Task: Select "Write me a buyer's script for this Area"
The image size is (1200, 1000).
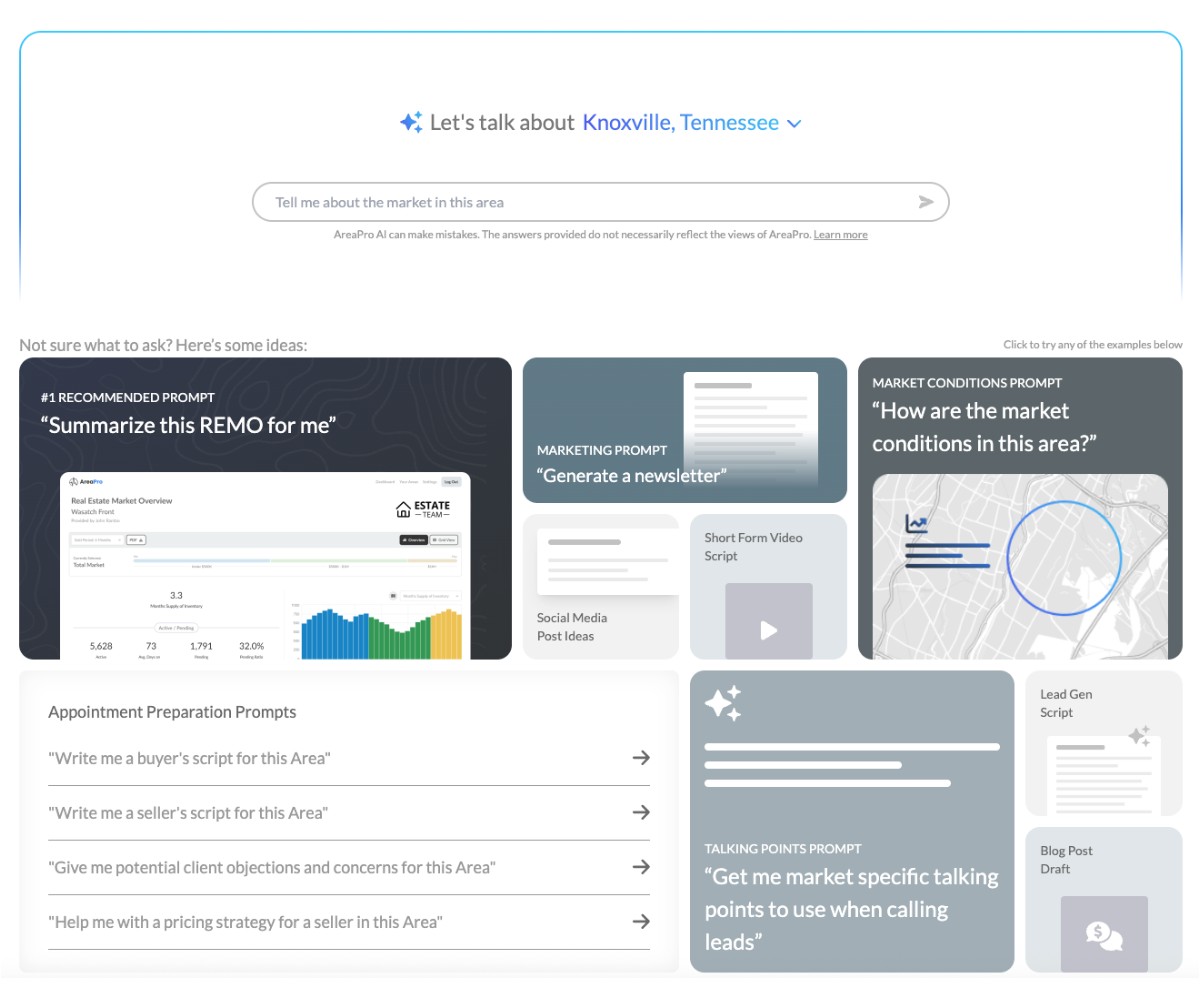Action: (x=349, y=758)
